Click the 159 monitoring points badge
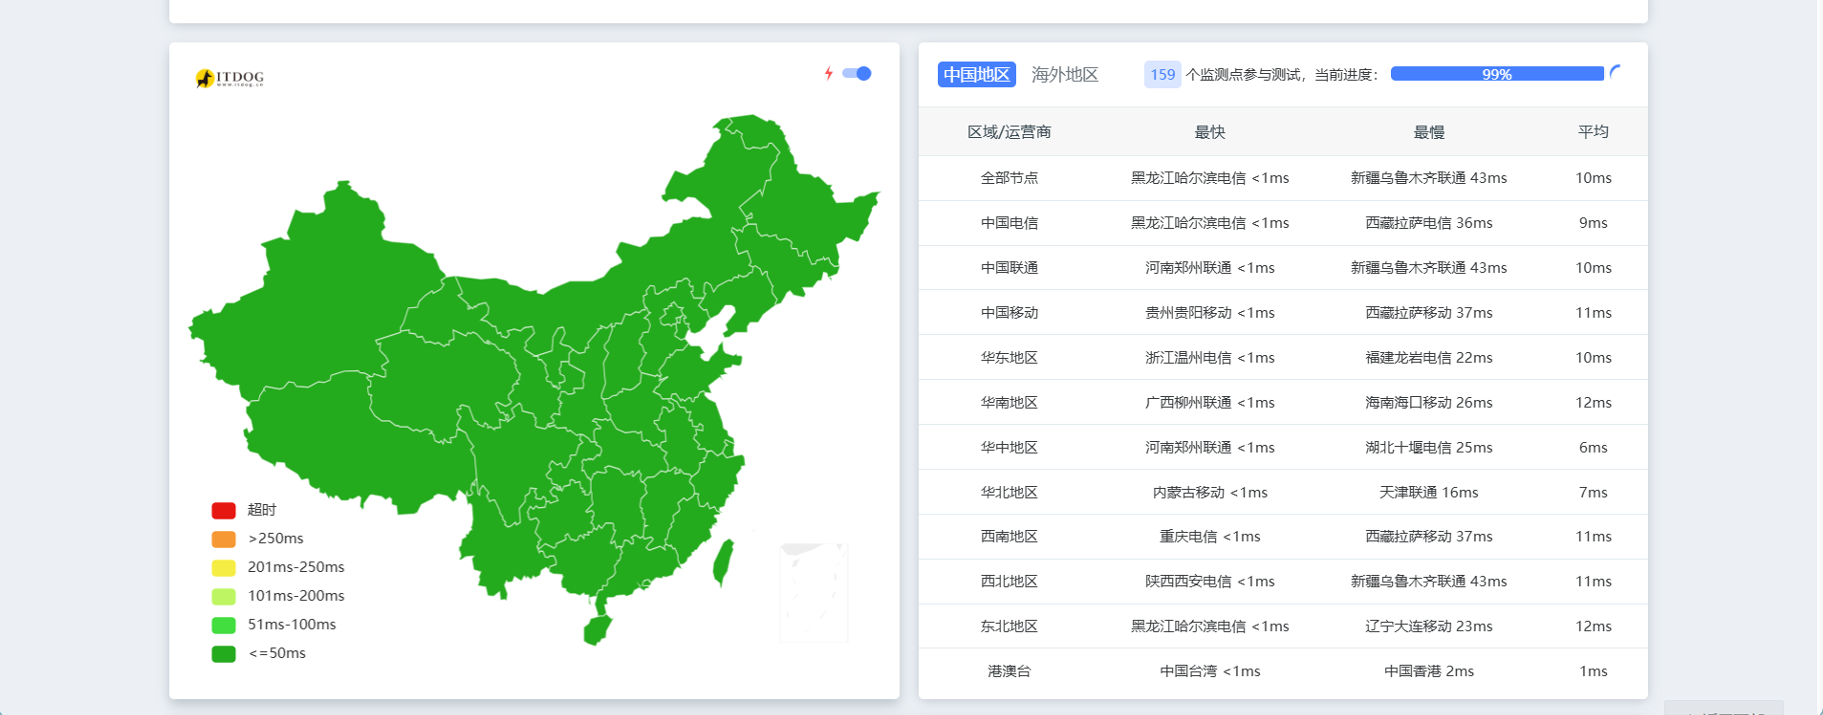 [1162, 75]
